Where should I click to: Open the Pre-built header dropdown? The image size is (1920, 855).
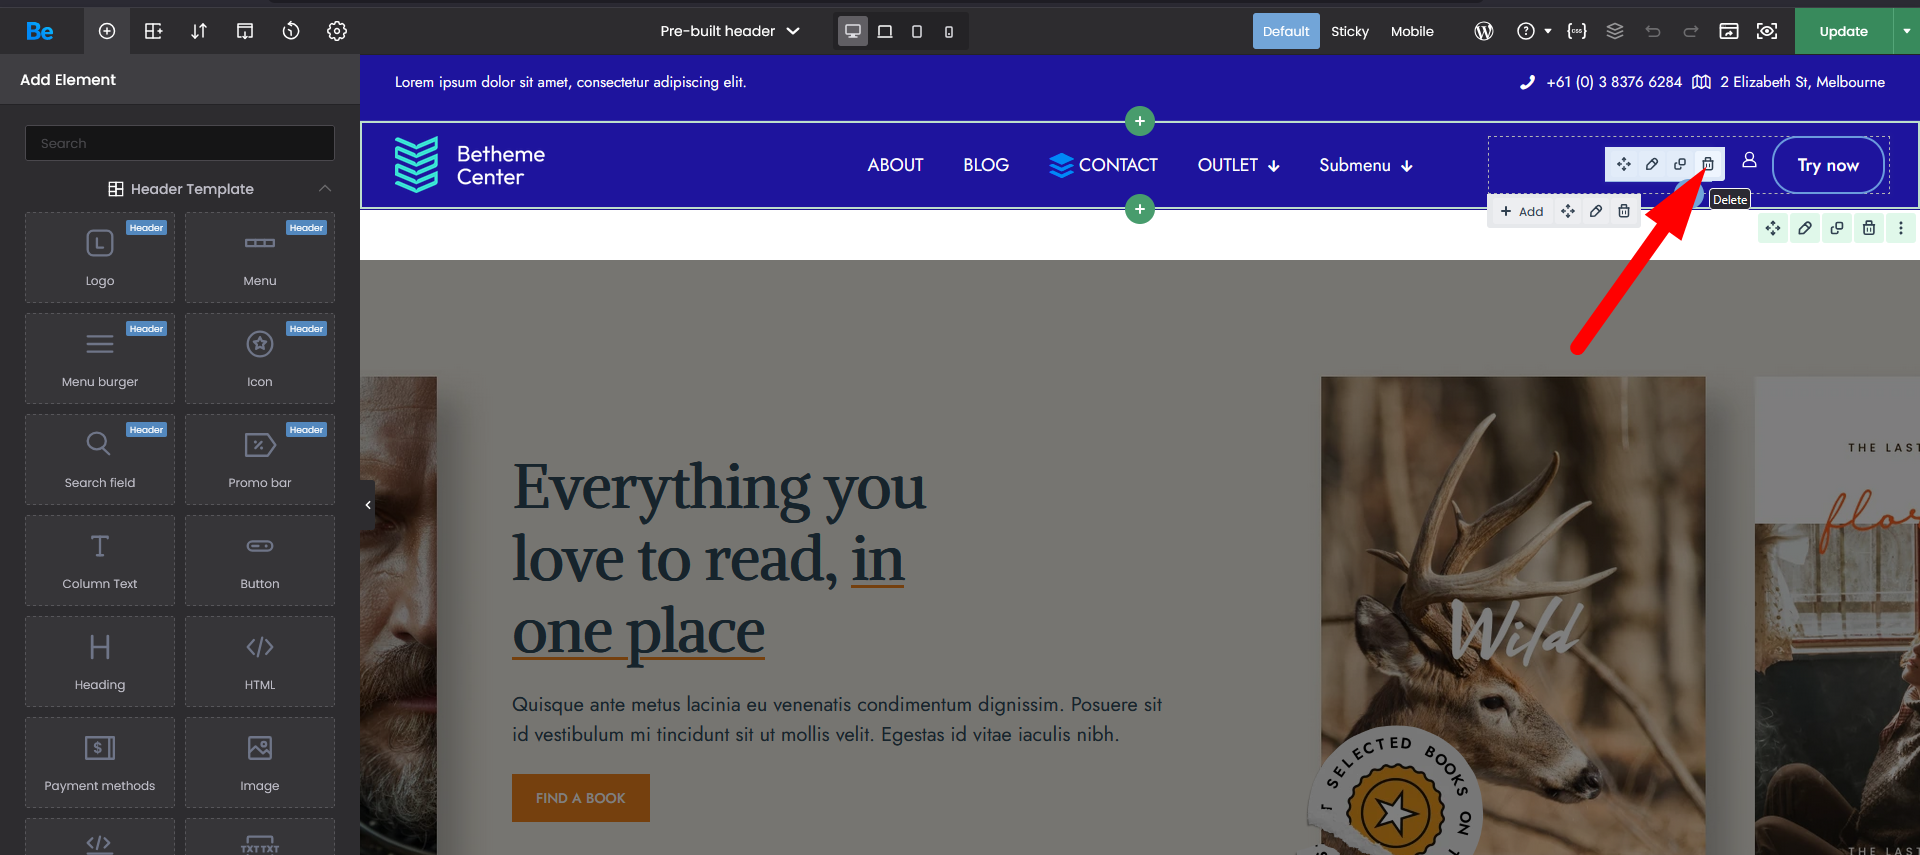(x=730, y=31)
